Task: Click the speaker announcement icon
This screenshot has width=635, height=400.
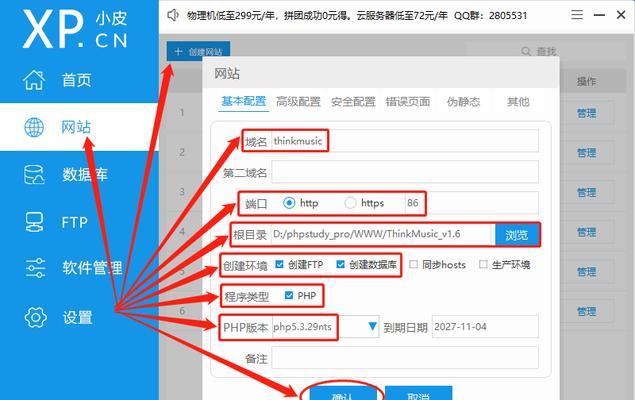Action: click(173, 15)
